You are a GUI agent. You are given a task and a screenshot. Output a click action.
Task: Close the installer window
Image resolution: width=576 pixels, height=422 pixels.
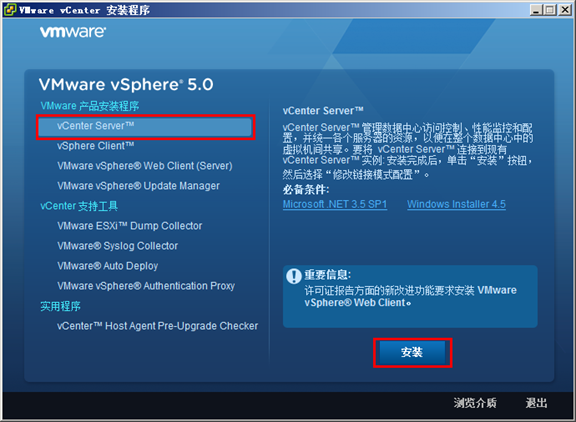[x=565, y=10]
